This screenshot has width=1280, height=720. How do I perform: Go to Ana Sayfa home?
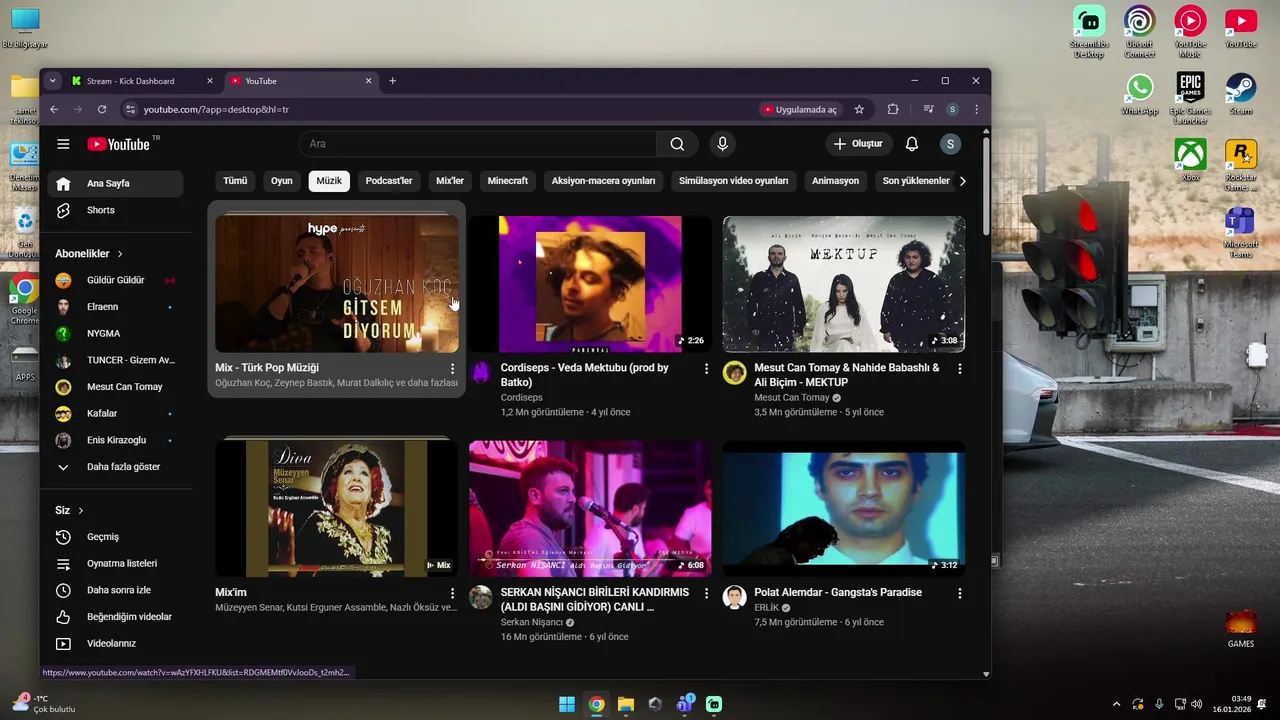point(114,184)
